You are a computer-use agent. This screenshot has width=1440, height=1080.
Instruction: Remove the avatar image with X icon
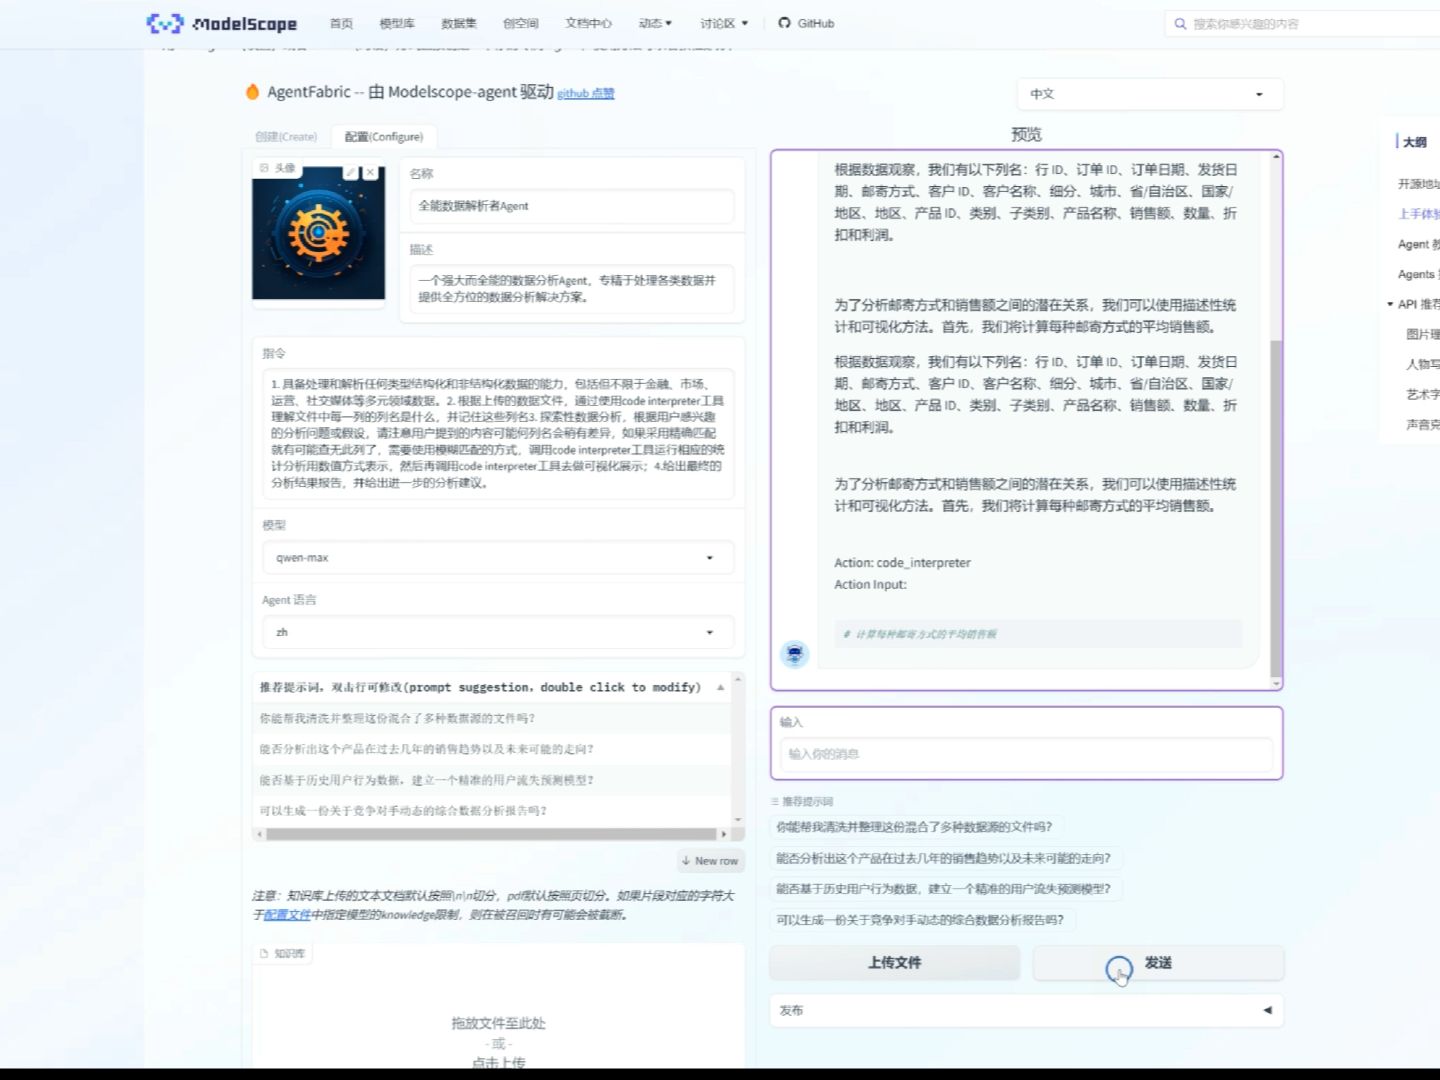click(x=370, y=172)
